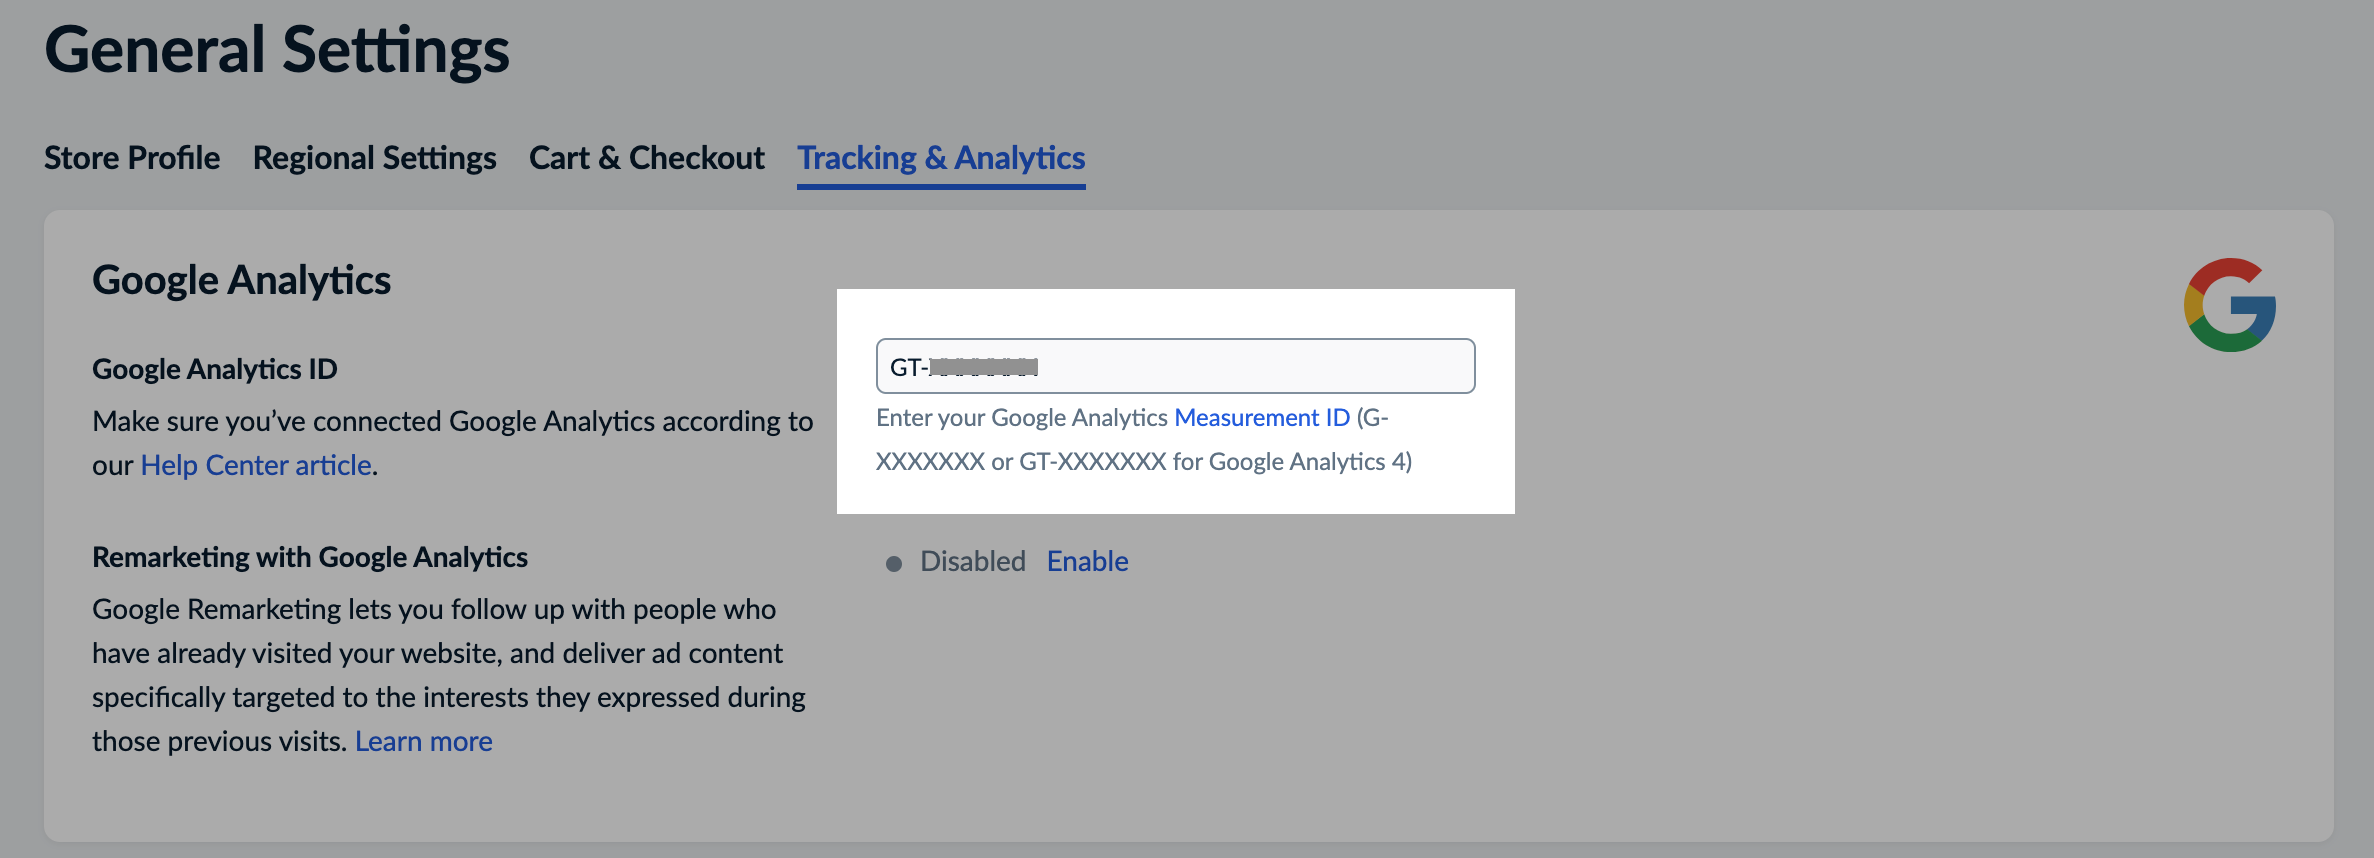Enable Remarketing with Google Analytics
2374x858 pixels.
point(1087,562)
